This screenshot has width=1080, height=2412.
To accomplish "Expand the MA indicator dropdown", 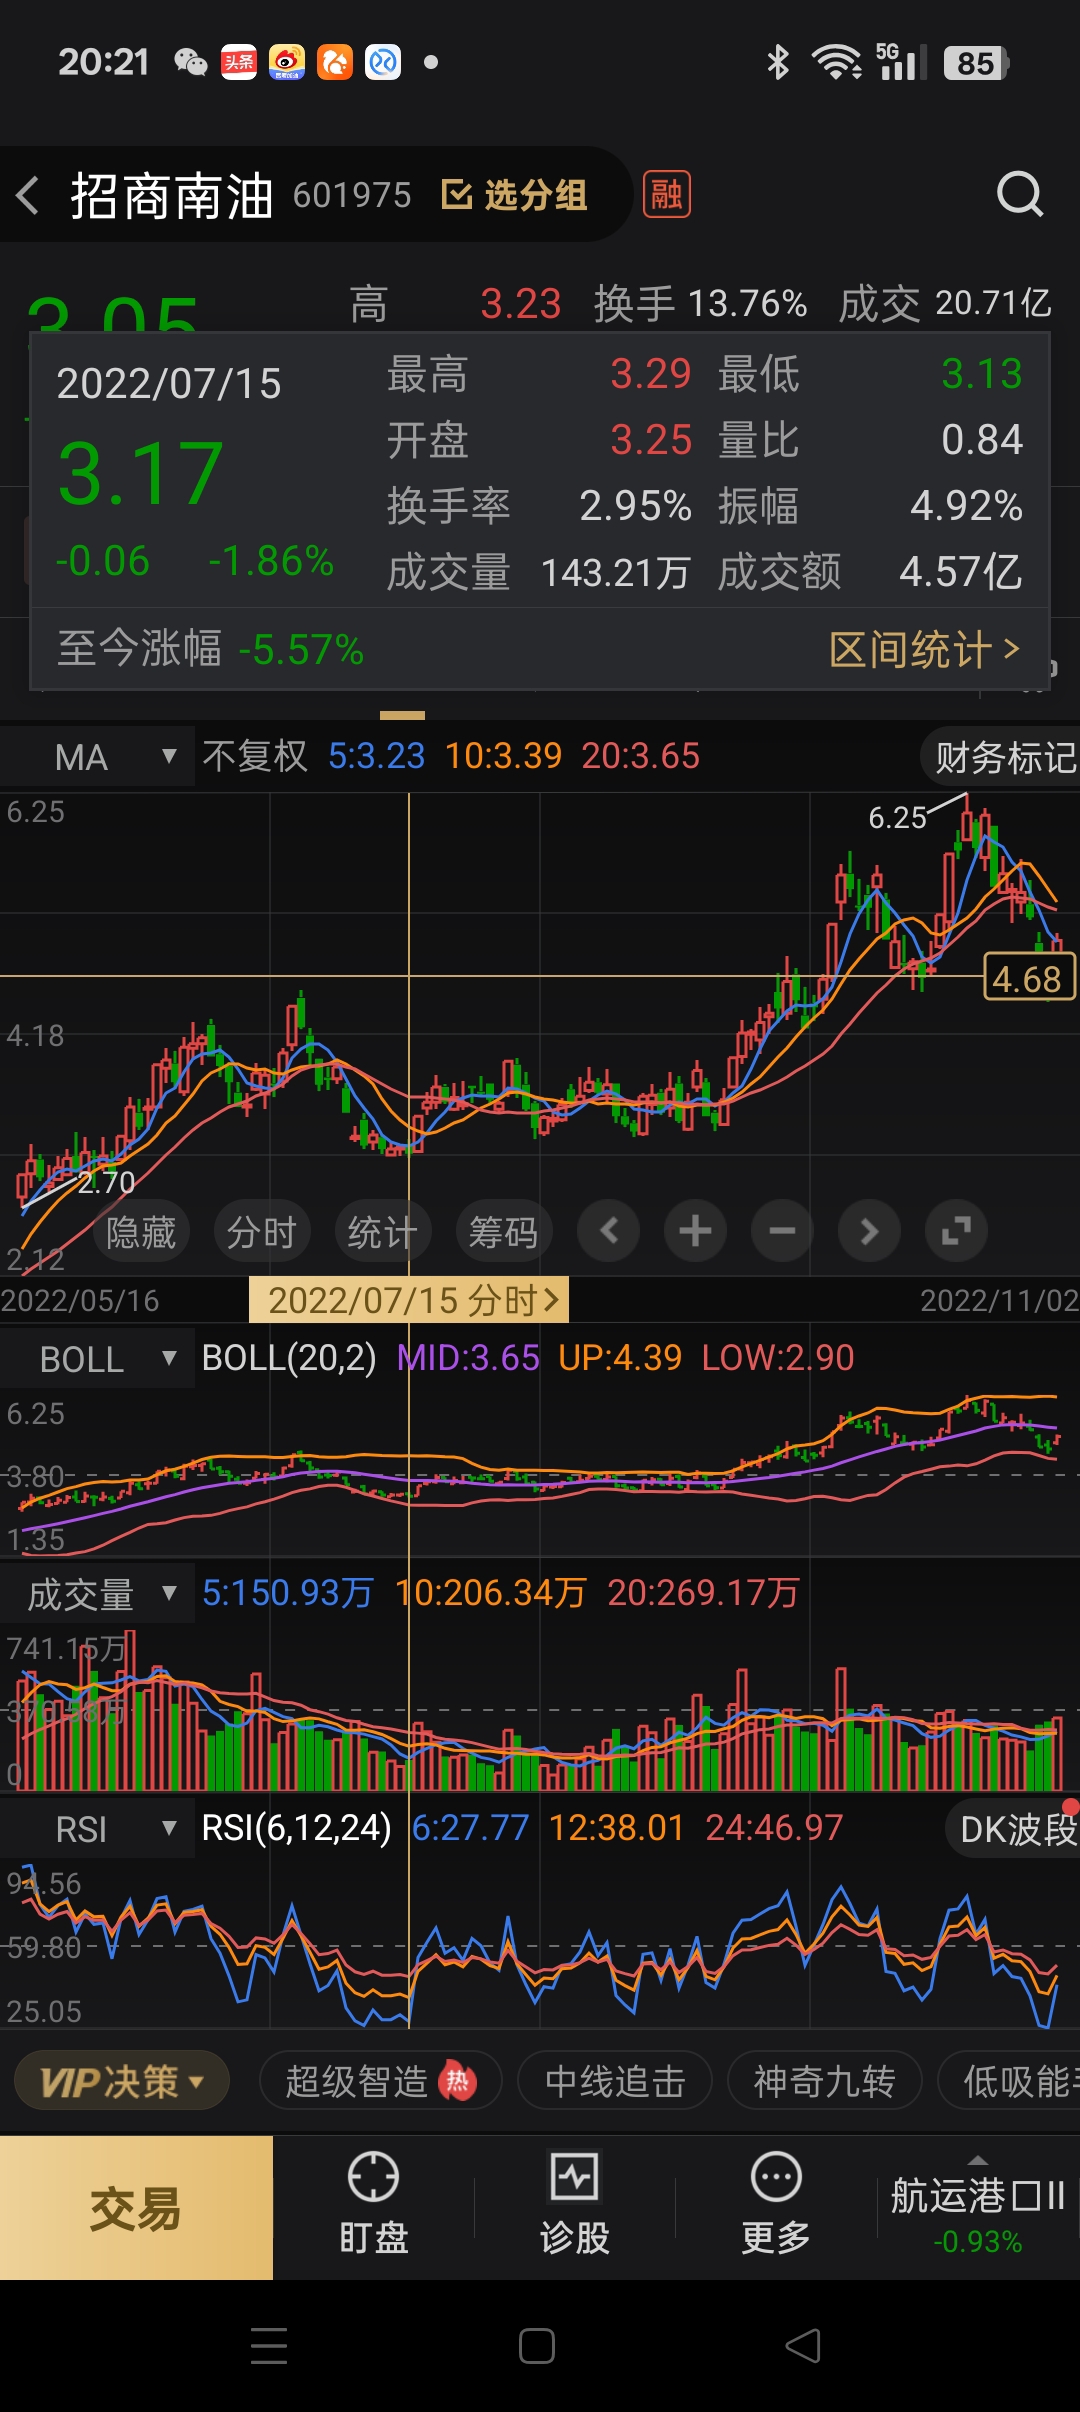I will [x=98, y=757].
